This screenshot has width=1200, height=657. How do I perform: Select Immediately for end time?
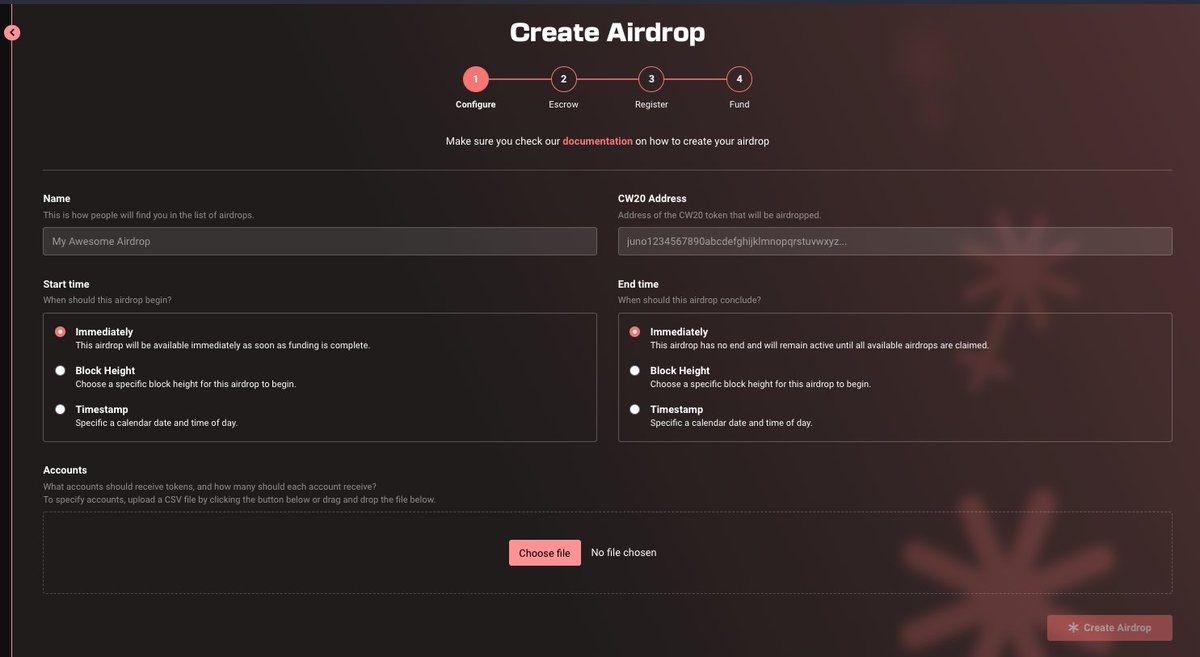(x=634, y=331)
